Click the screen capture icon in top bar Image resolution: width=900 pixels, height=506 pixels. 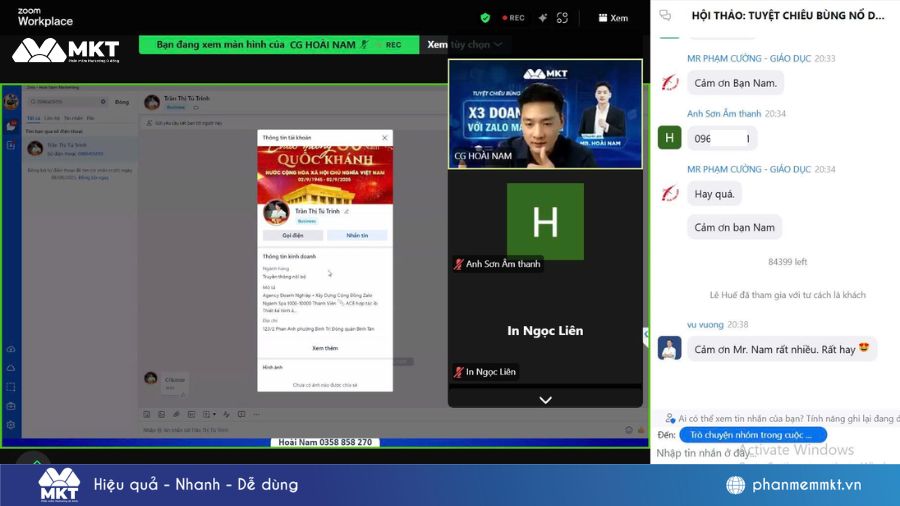coord(562,18)
